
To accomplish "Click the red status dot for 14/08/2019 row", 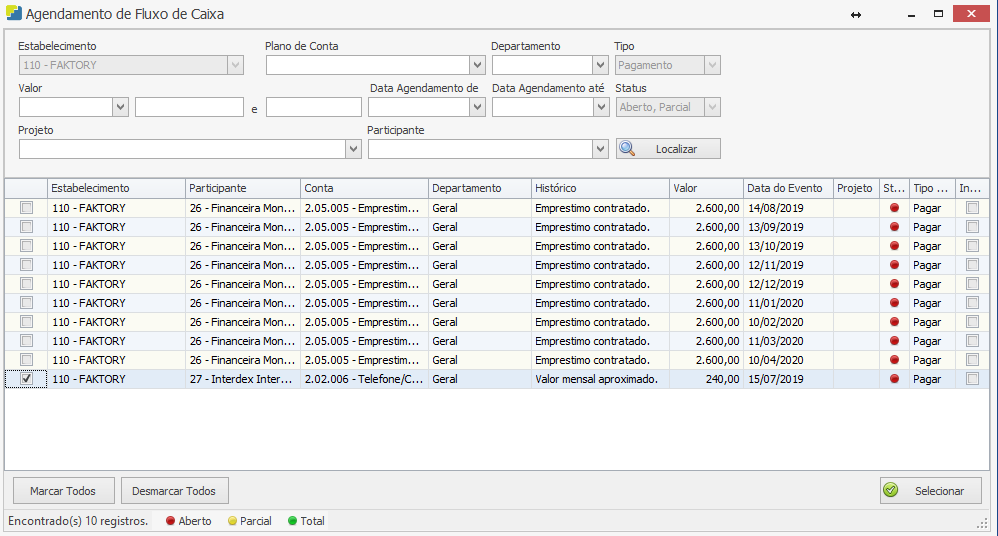I will click(894, 208).
